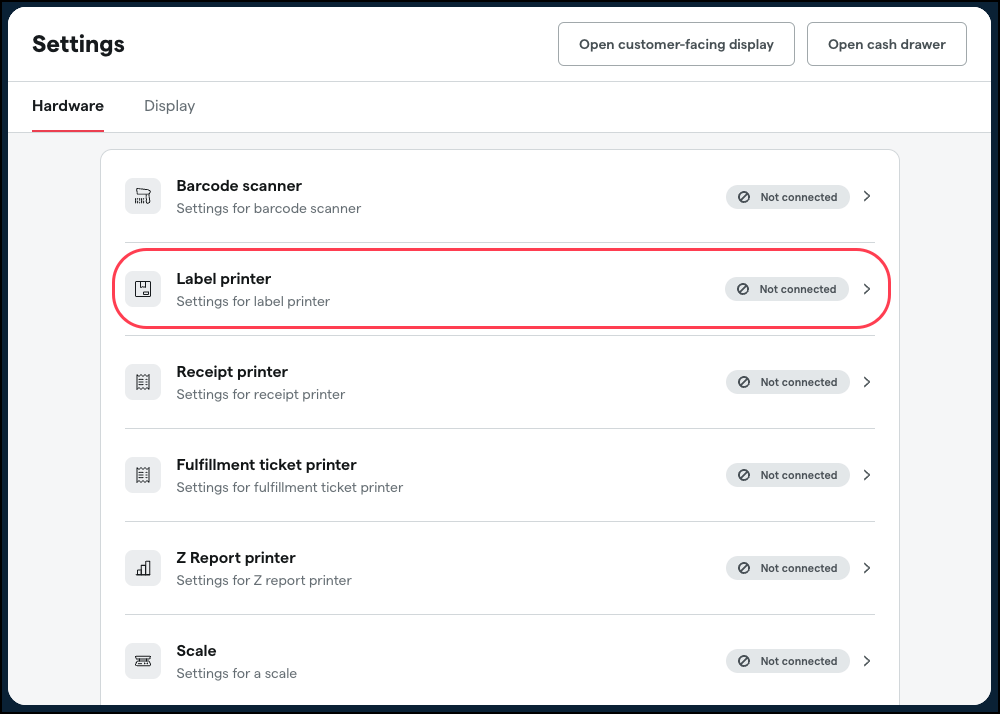Expand the Barcode scanner settings chevron
1000x714 pixels.
[x=867, y=196]
